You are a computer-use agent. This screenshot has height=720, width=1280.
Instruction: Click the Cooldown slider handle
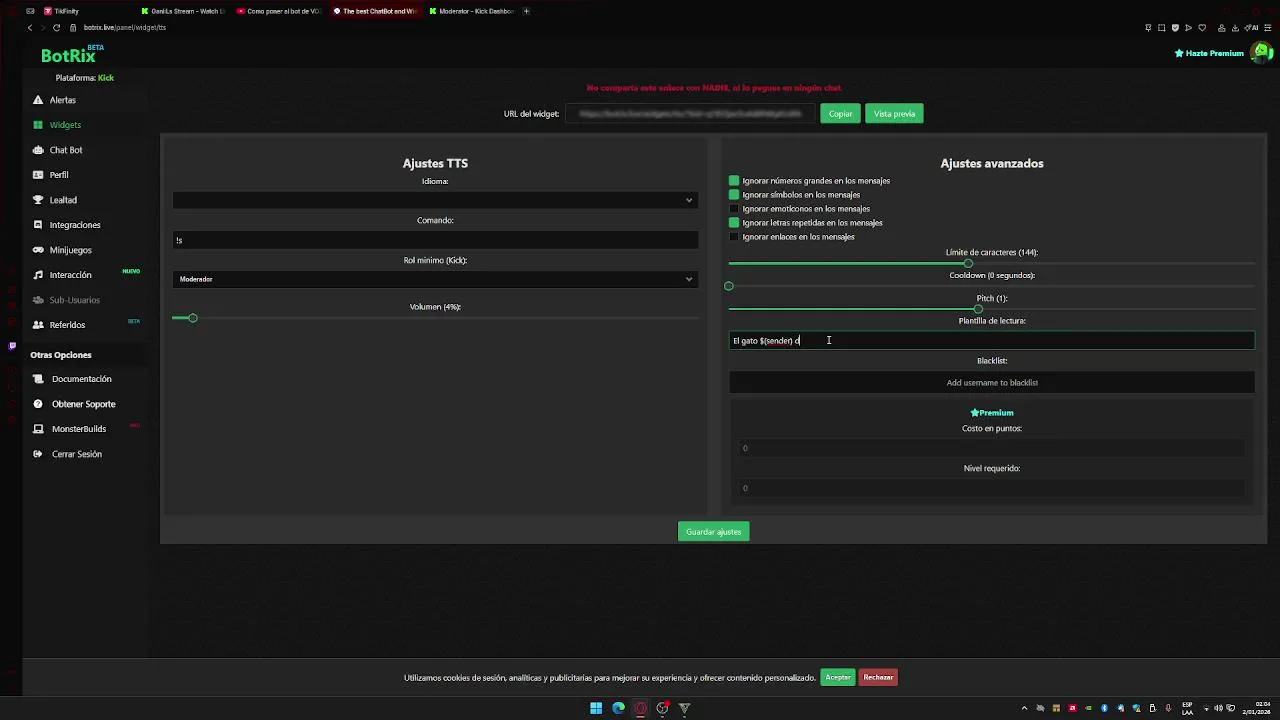click(729, 286)
